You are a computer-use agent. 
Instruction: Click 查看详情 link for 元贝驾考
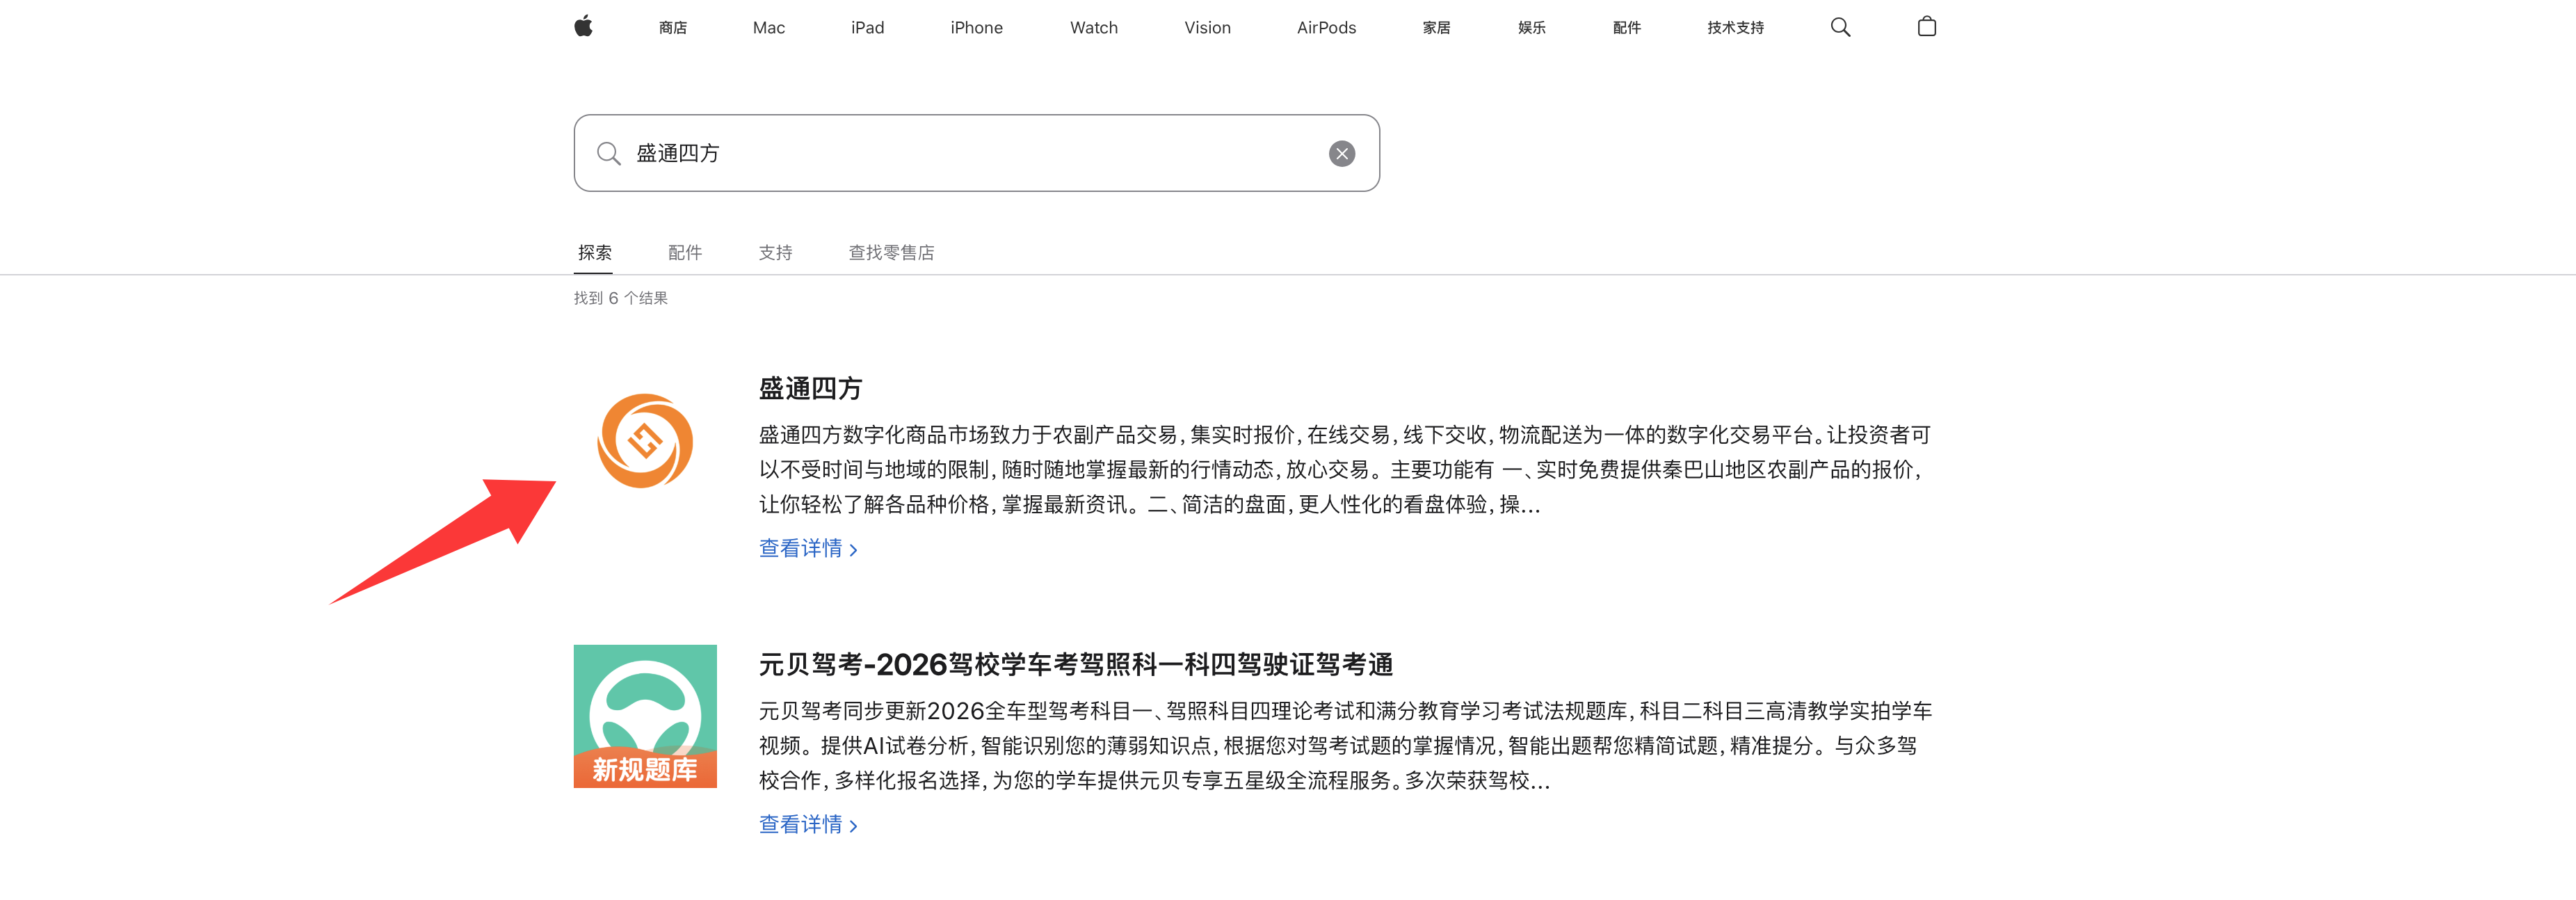point(801,824)
